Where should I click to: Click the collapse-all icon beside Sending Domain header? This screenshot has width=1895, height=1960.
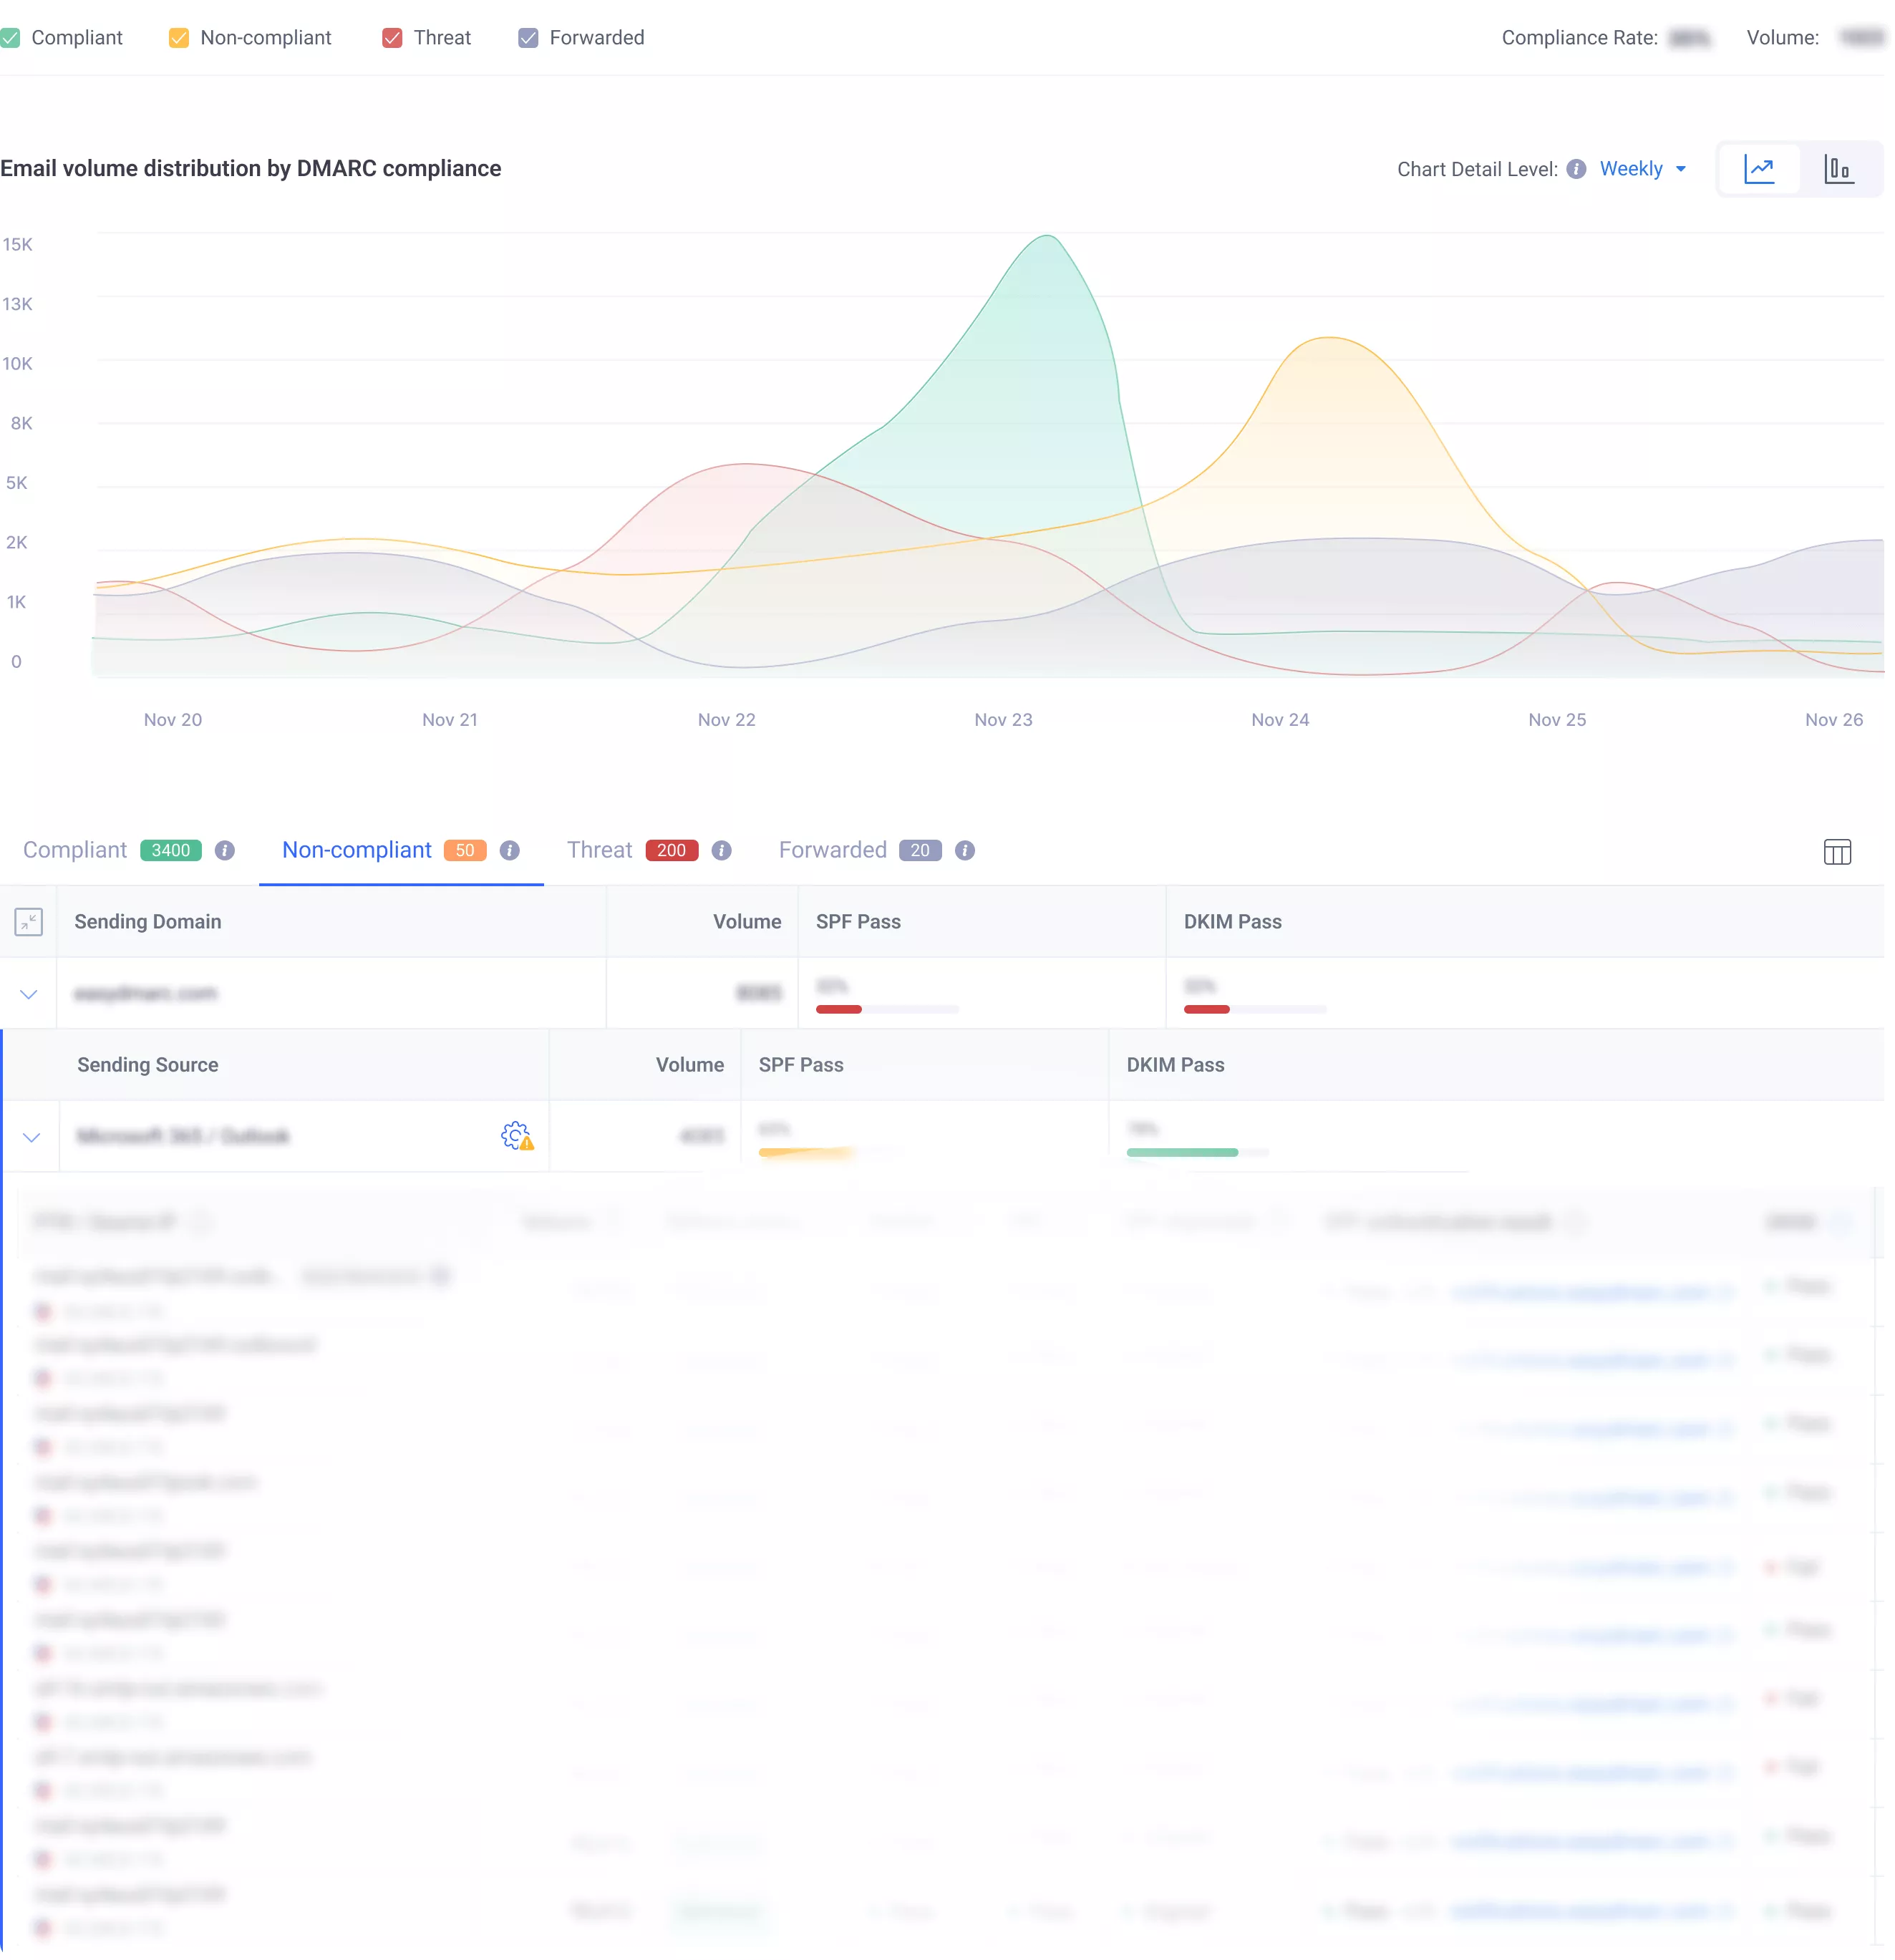[29, 922]
